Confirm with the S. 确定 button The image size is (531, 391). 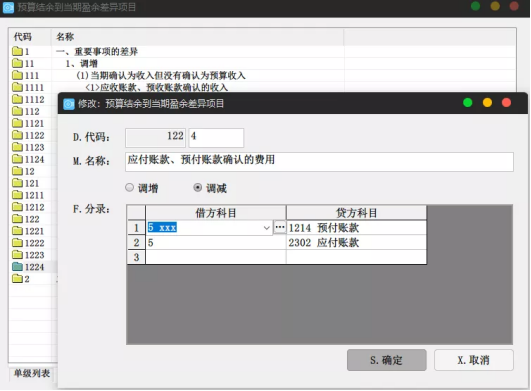(386, 360)
